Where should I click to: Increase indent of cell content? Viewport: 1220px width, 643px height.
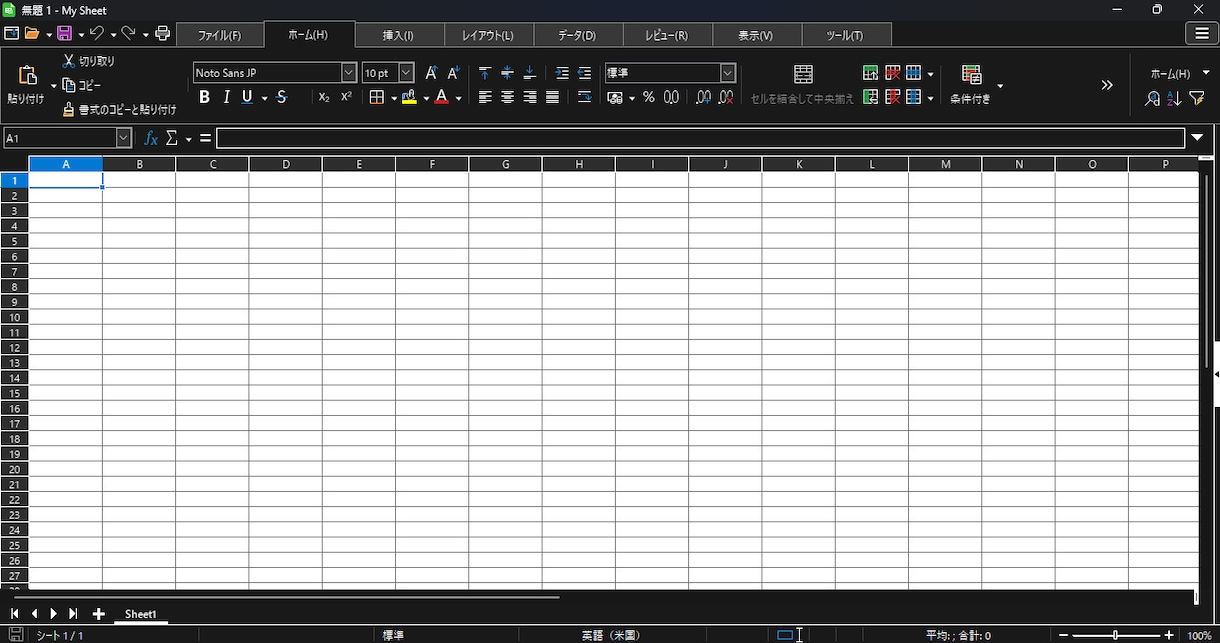(562, 73)
